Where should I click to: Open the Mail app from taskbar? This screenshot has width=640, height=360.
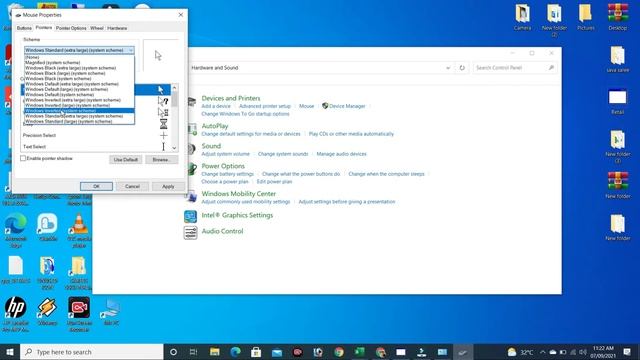277,352
